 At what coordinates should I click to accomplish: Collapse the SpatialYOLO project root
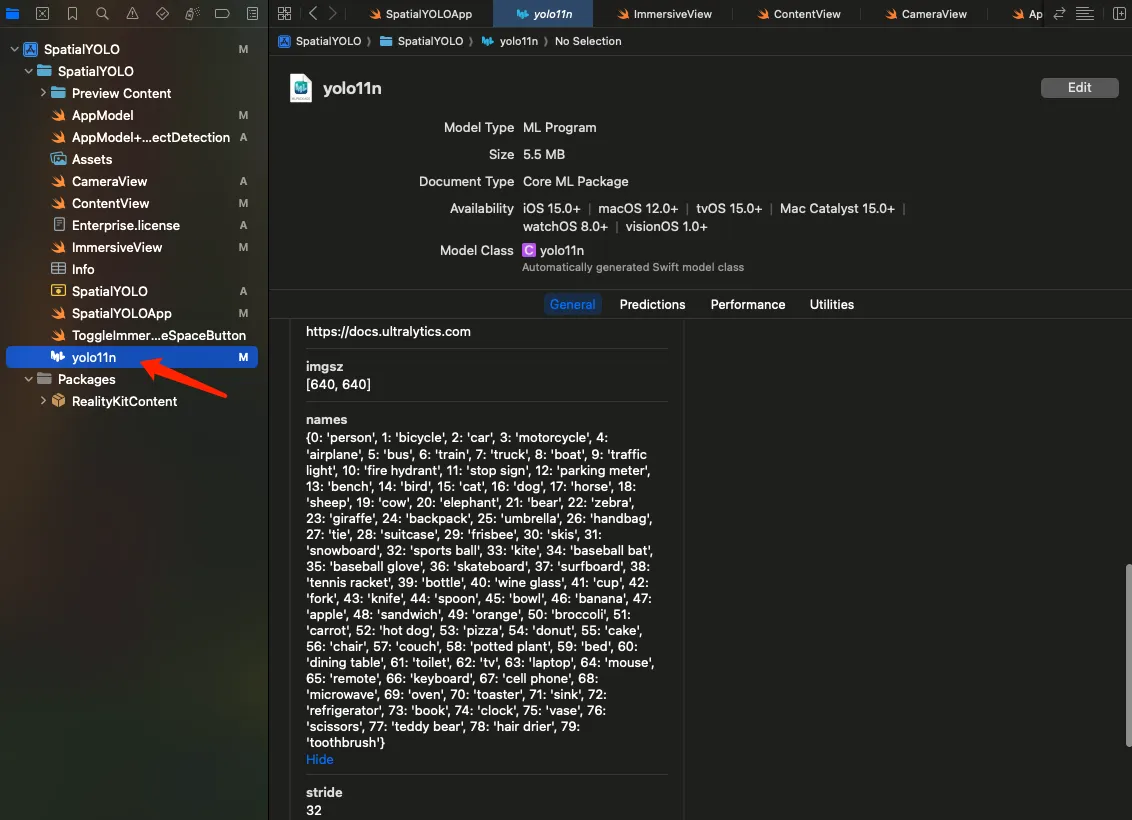(14, 49)
